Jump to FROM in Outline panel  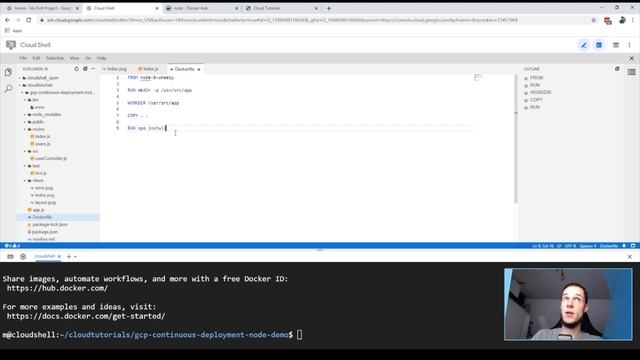tap(536, 78)
